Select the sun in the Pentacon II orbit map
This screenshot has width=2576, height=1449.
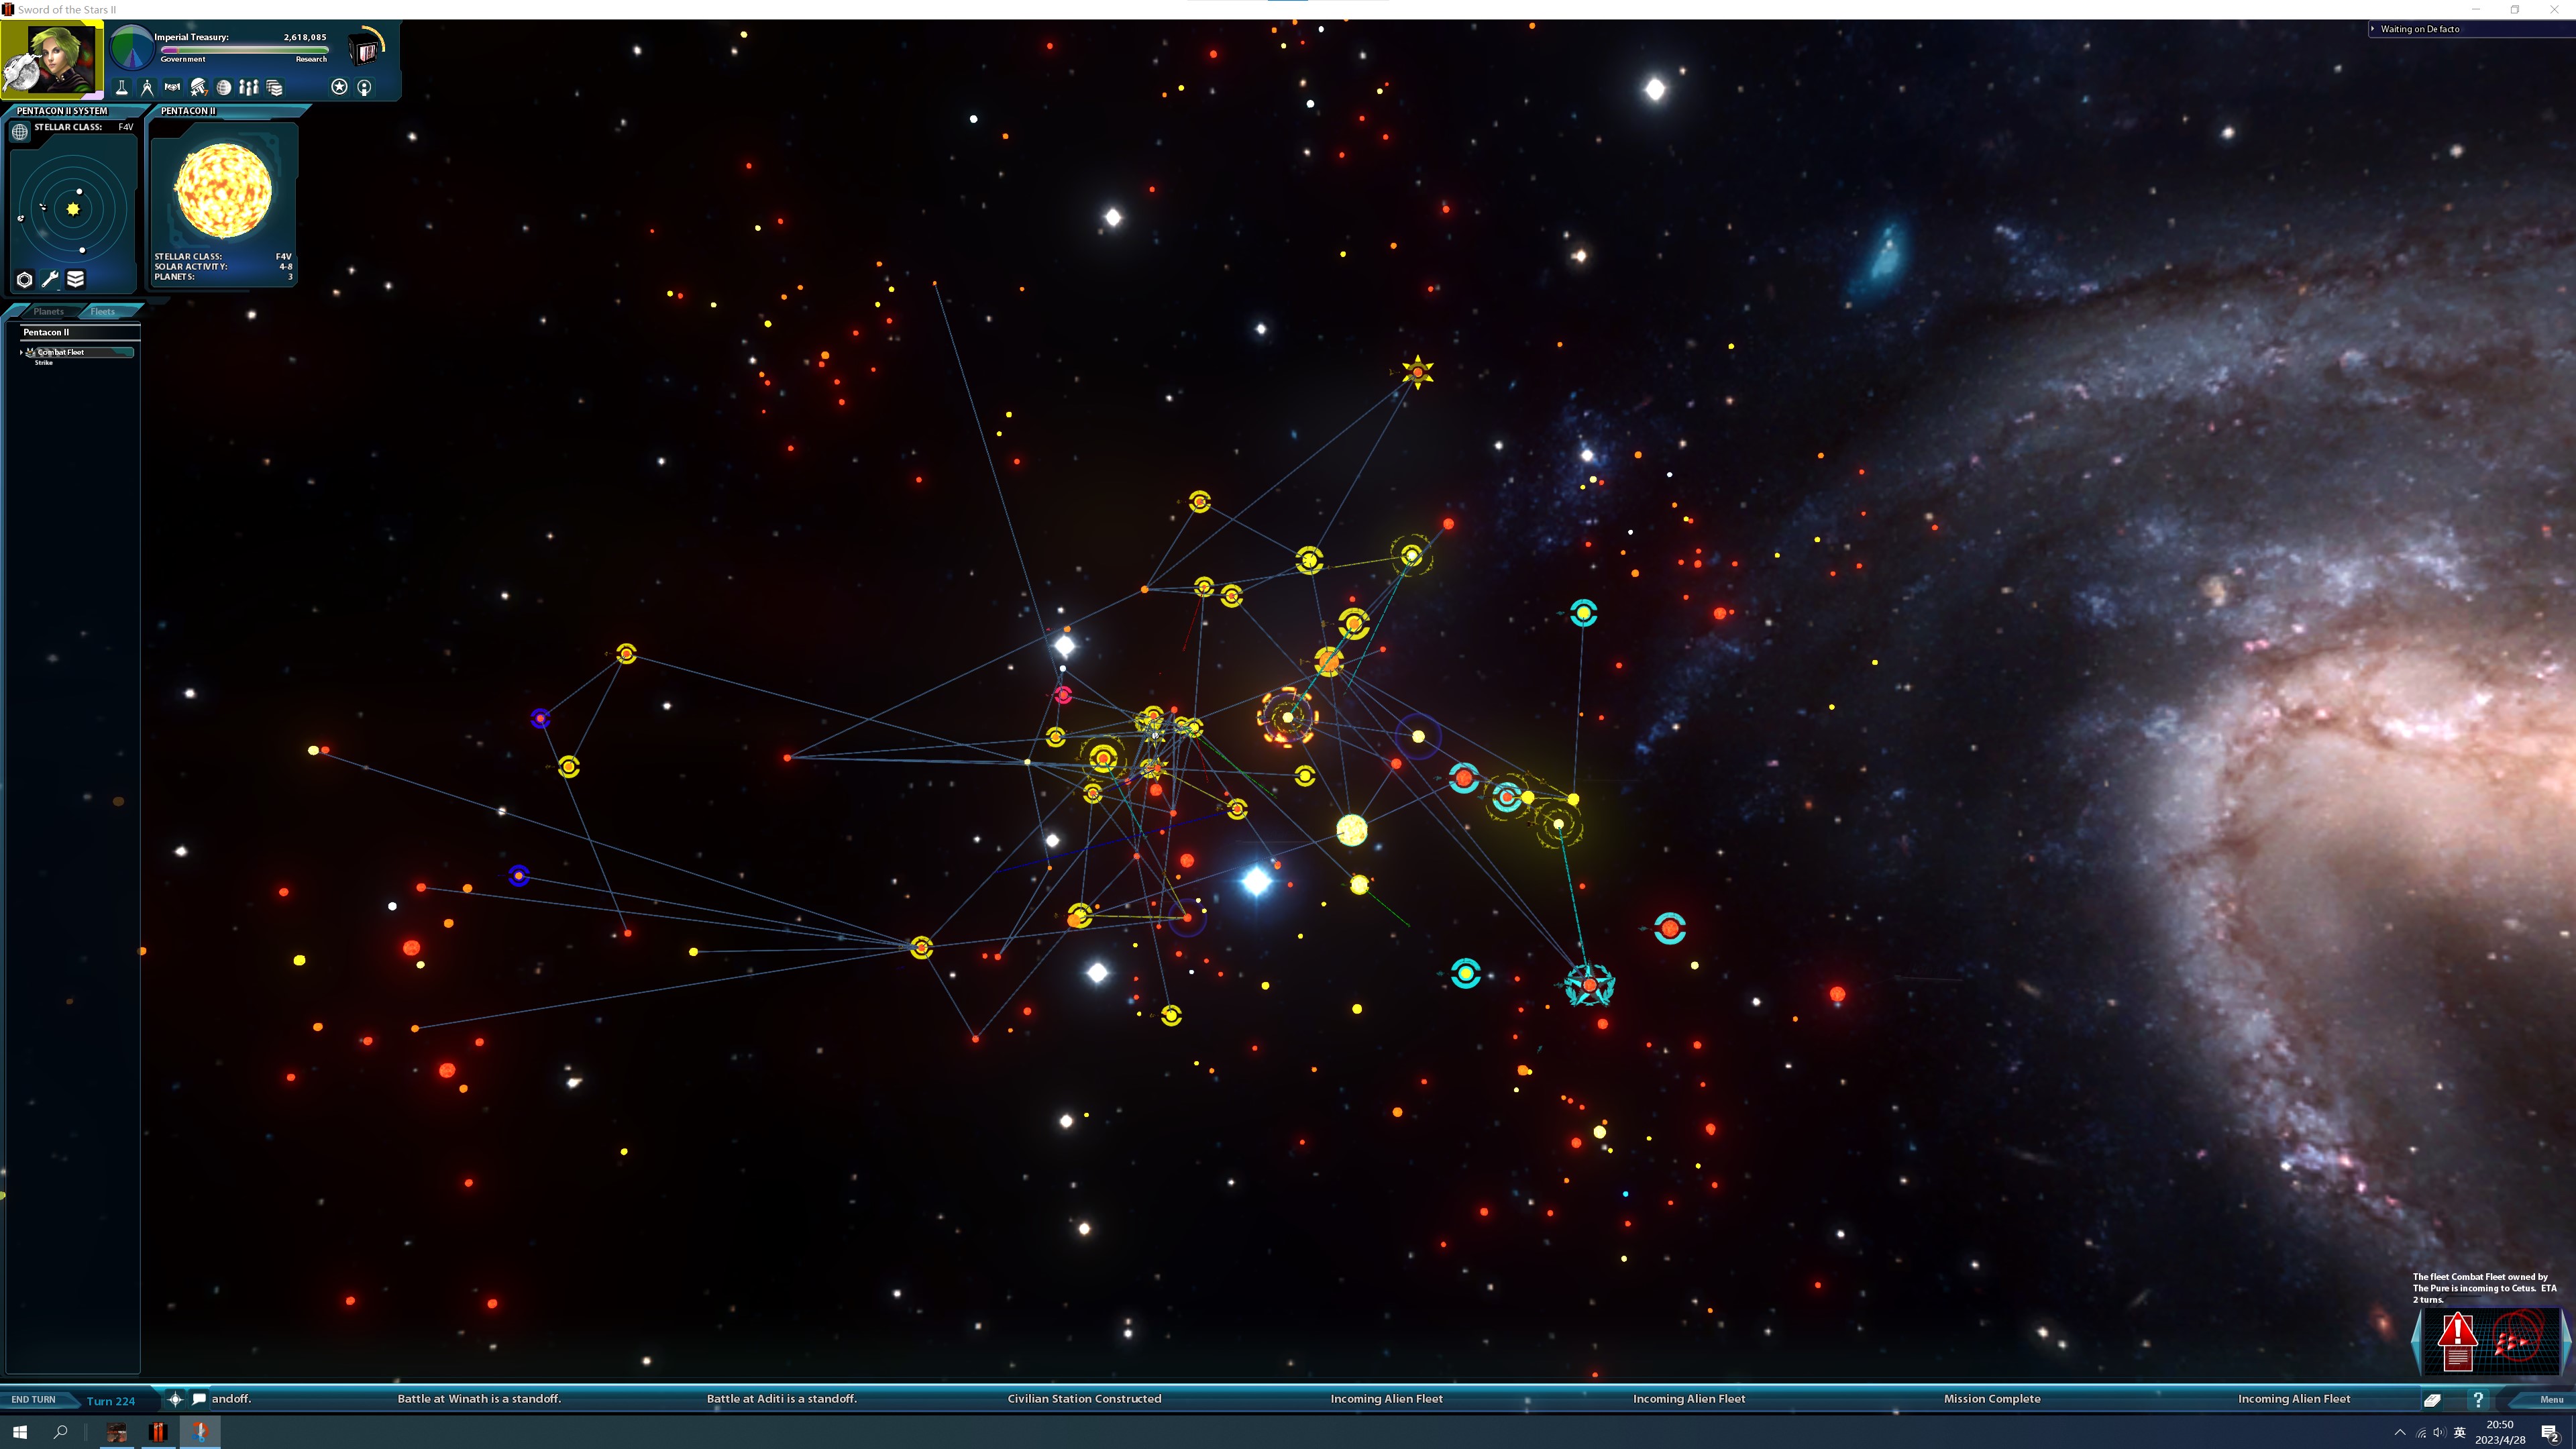(x=73, y=209)
